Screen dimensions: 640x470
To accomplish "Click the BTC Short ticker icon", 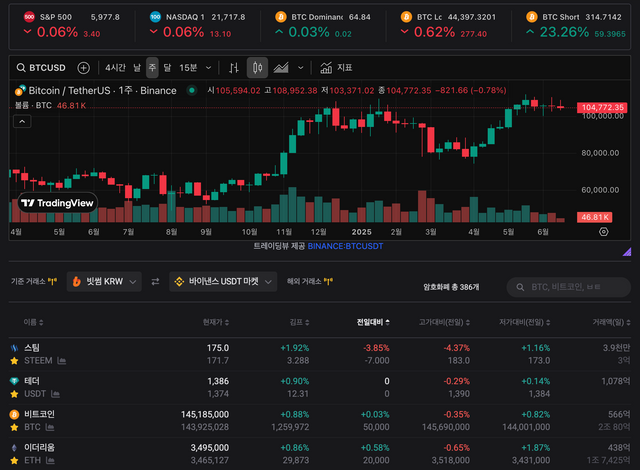I will pyautogui.click(x=531, y=17).
